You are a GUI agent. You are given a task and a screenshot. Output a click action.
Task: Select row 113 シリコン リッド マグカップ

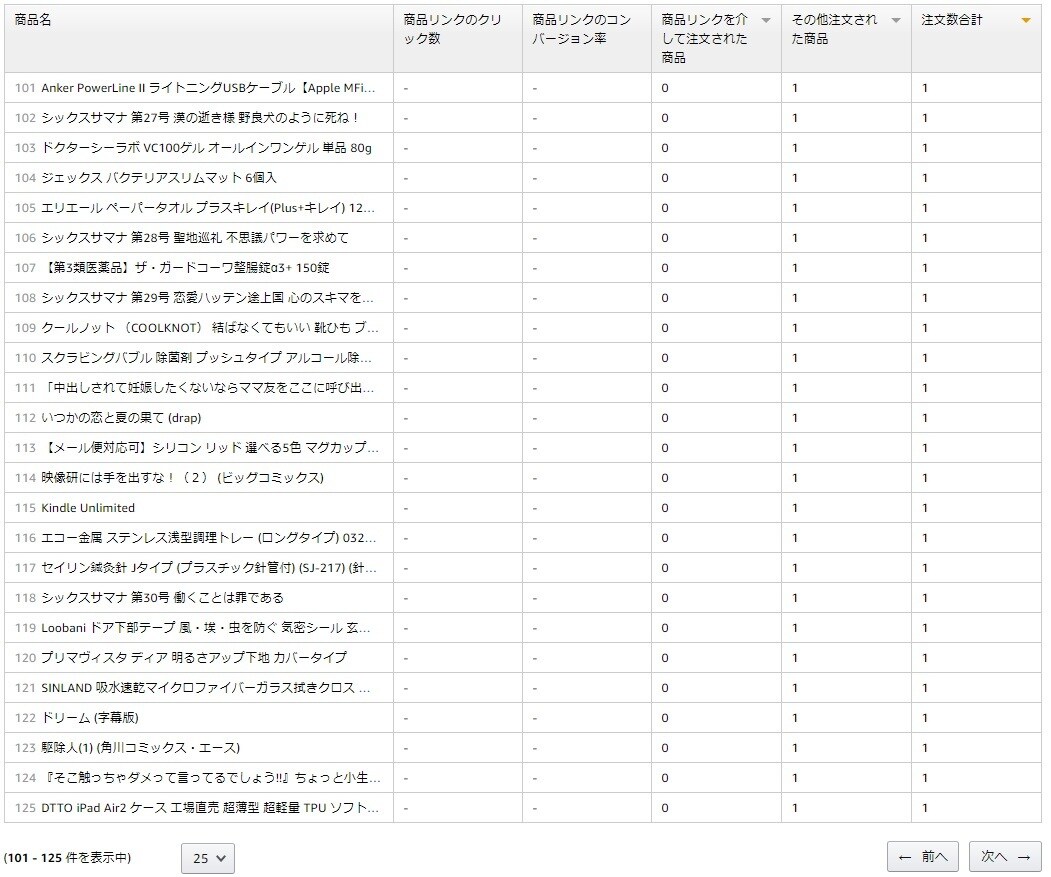(523, 448)
